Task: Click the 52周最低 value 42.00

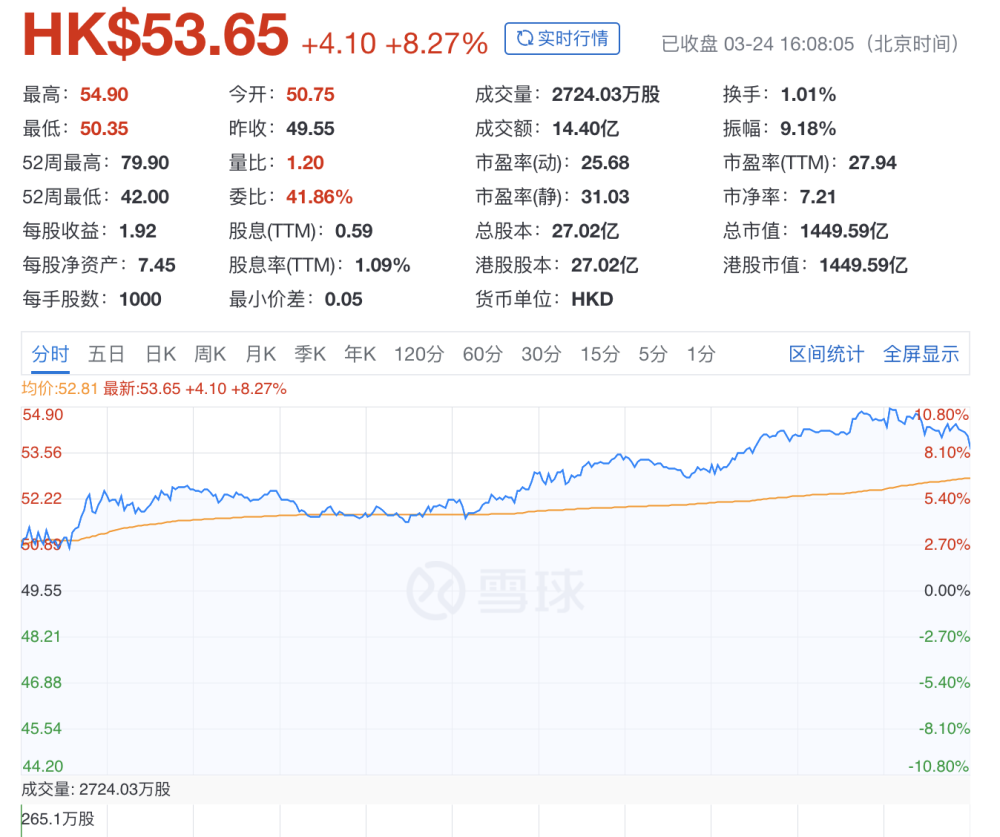Action: pos(145,197)
